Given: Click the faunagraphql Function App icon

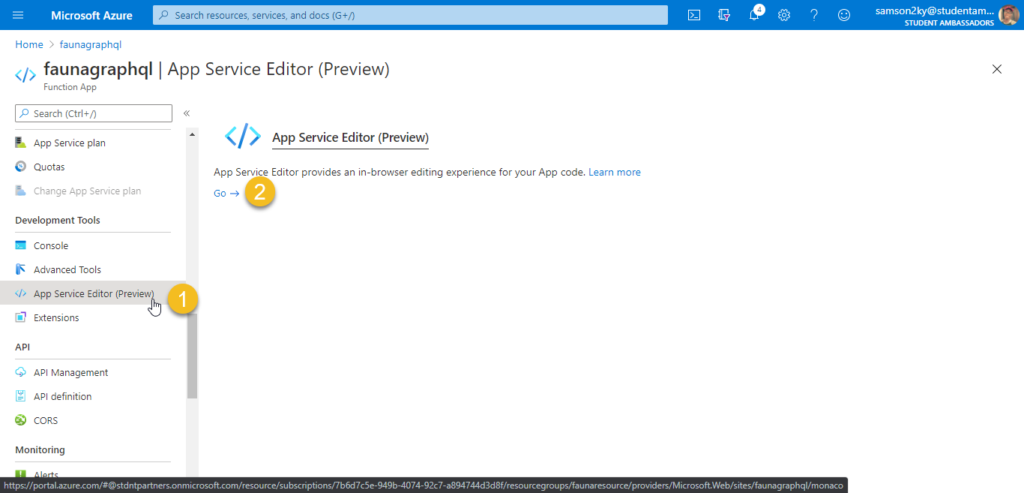Looking at the screenshot, I should pyautogui.click(x=25, y=75).
